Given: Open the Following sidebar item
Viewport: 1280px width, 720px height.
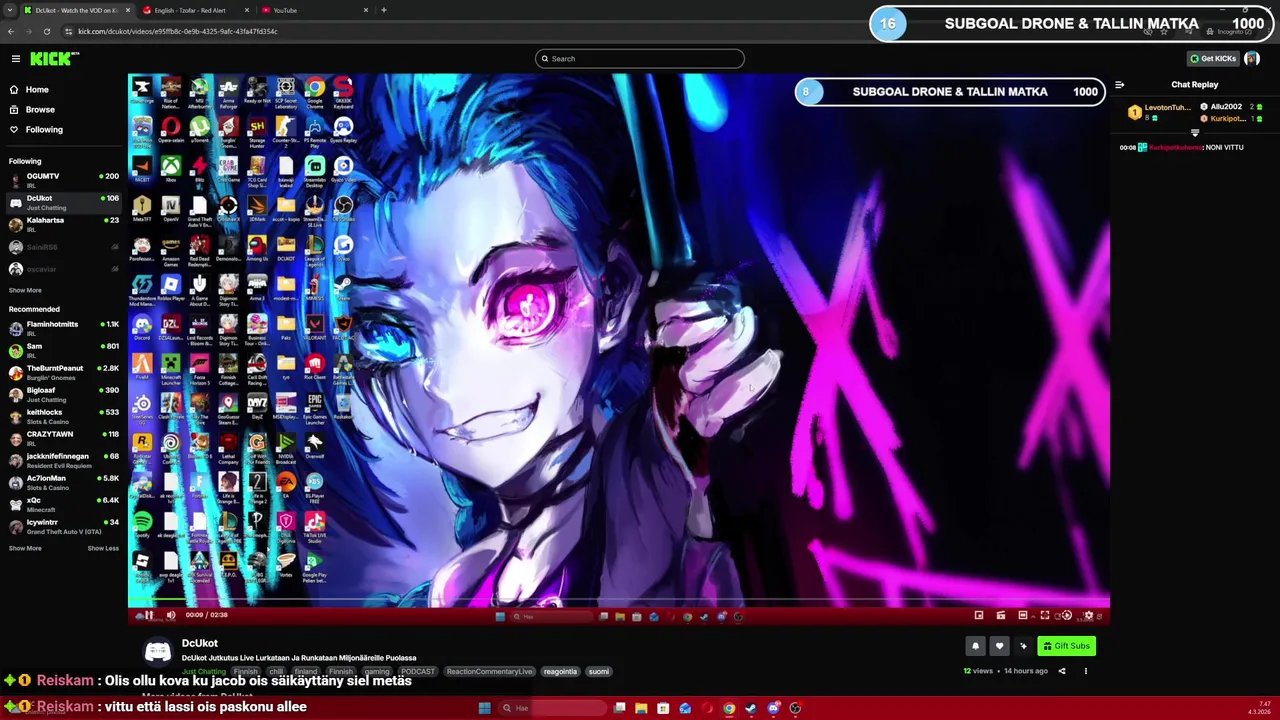Looking at the screenshot, I should [44, 130].
